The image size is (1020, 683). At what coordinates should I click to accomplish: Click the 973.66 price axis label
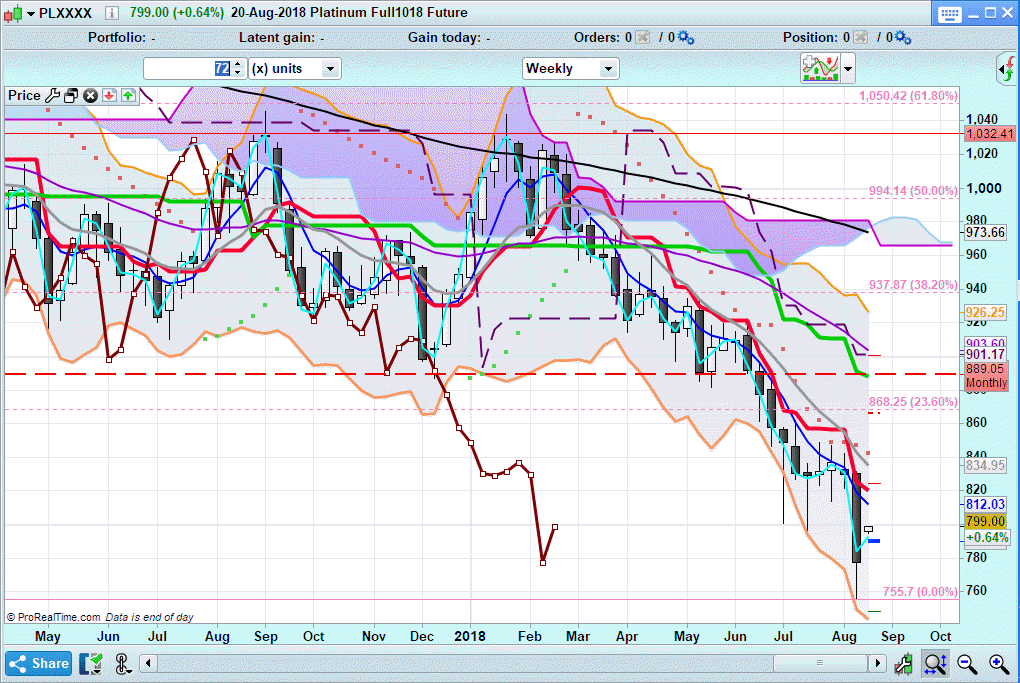985,233
